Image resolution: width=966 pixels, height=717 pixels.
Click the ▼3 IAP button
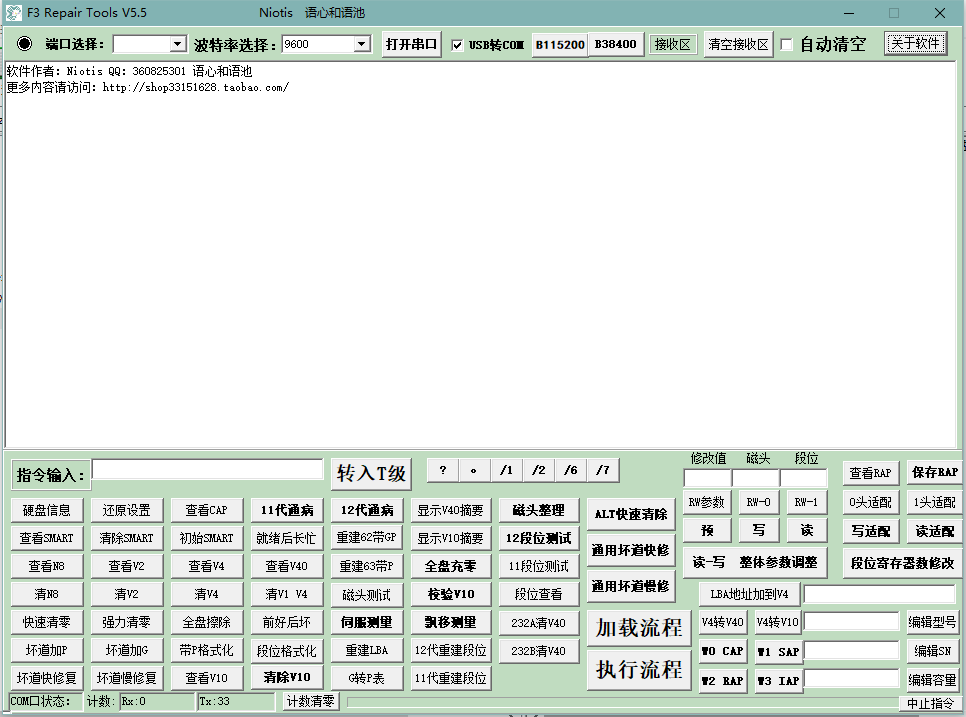[x=777, y=680]
